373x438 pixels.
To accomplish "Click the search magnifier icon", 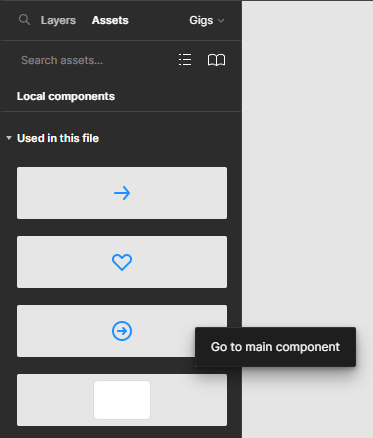I will tap(24, 20).
